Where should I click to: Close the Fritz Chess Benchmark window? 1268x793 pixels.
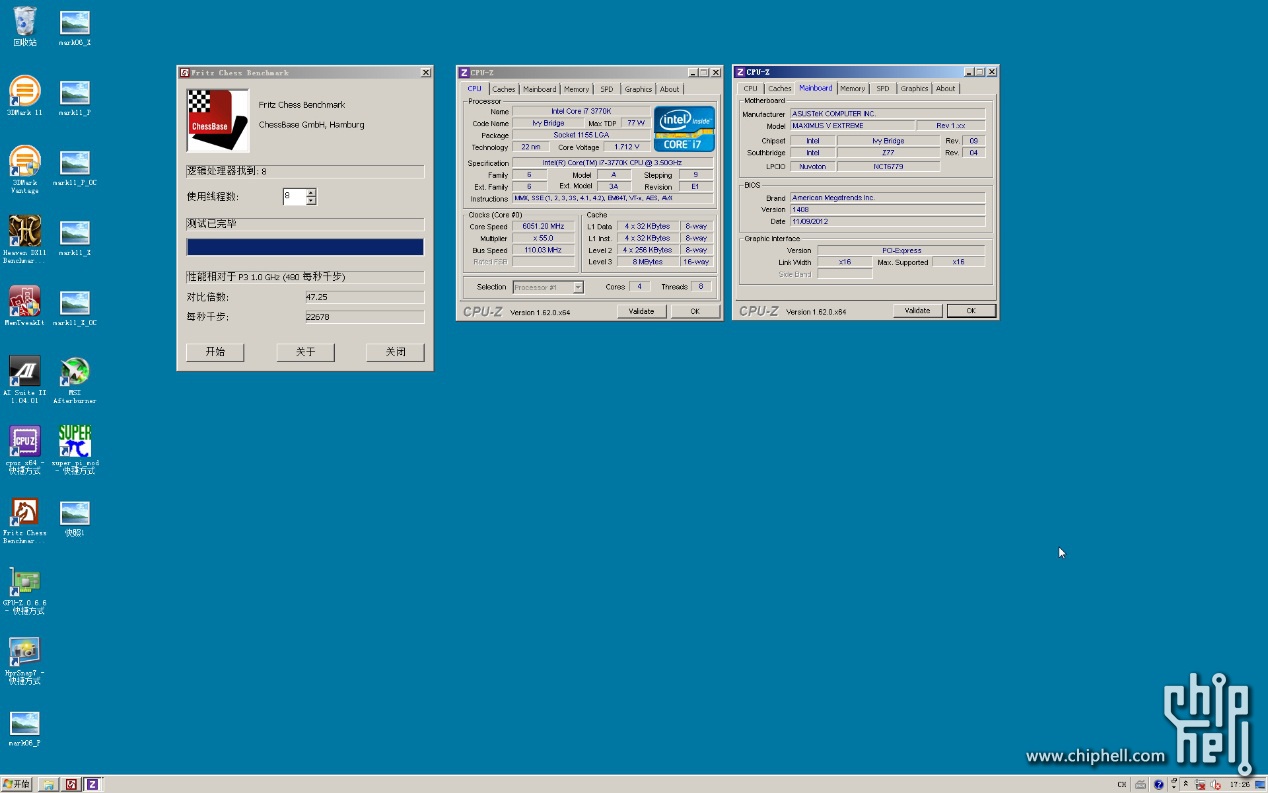pos(426,73)
